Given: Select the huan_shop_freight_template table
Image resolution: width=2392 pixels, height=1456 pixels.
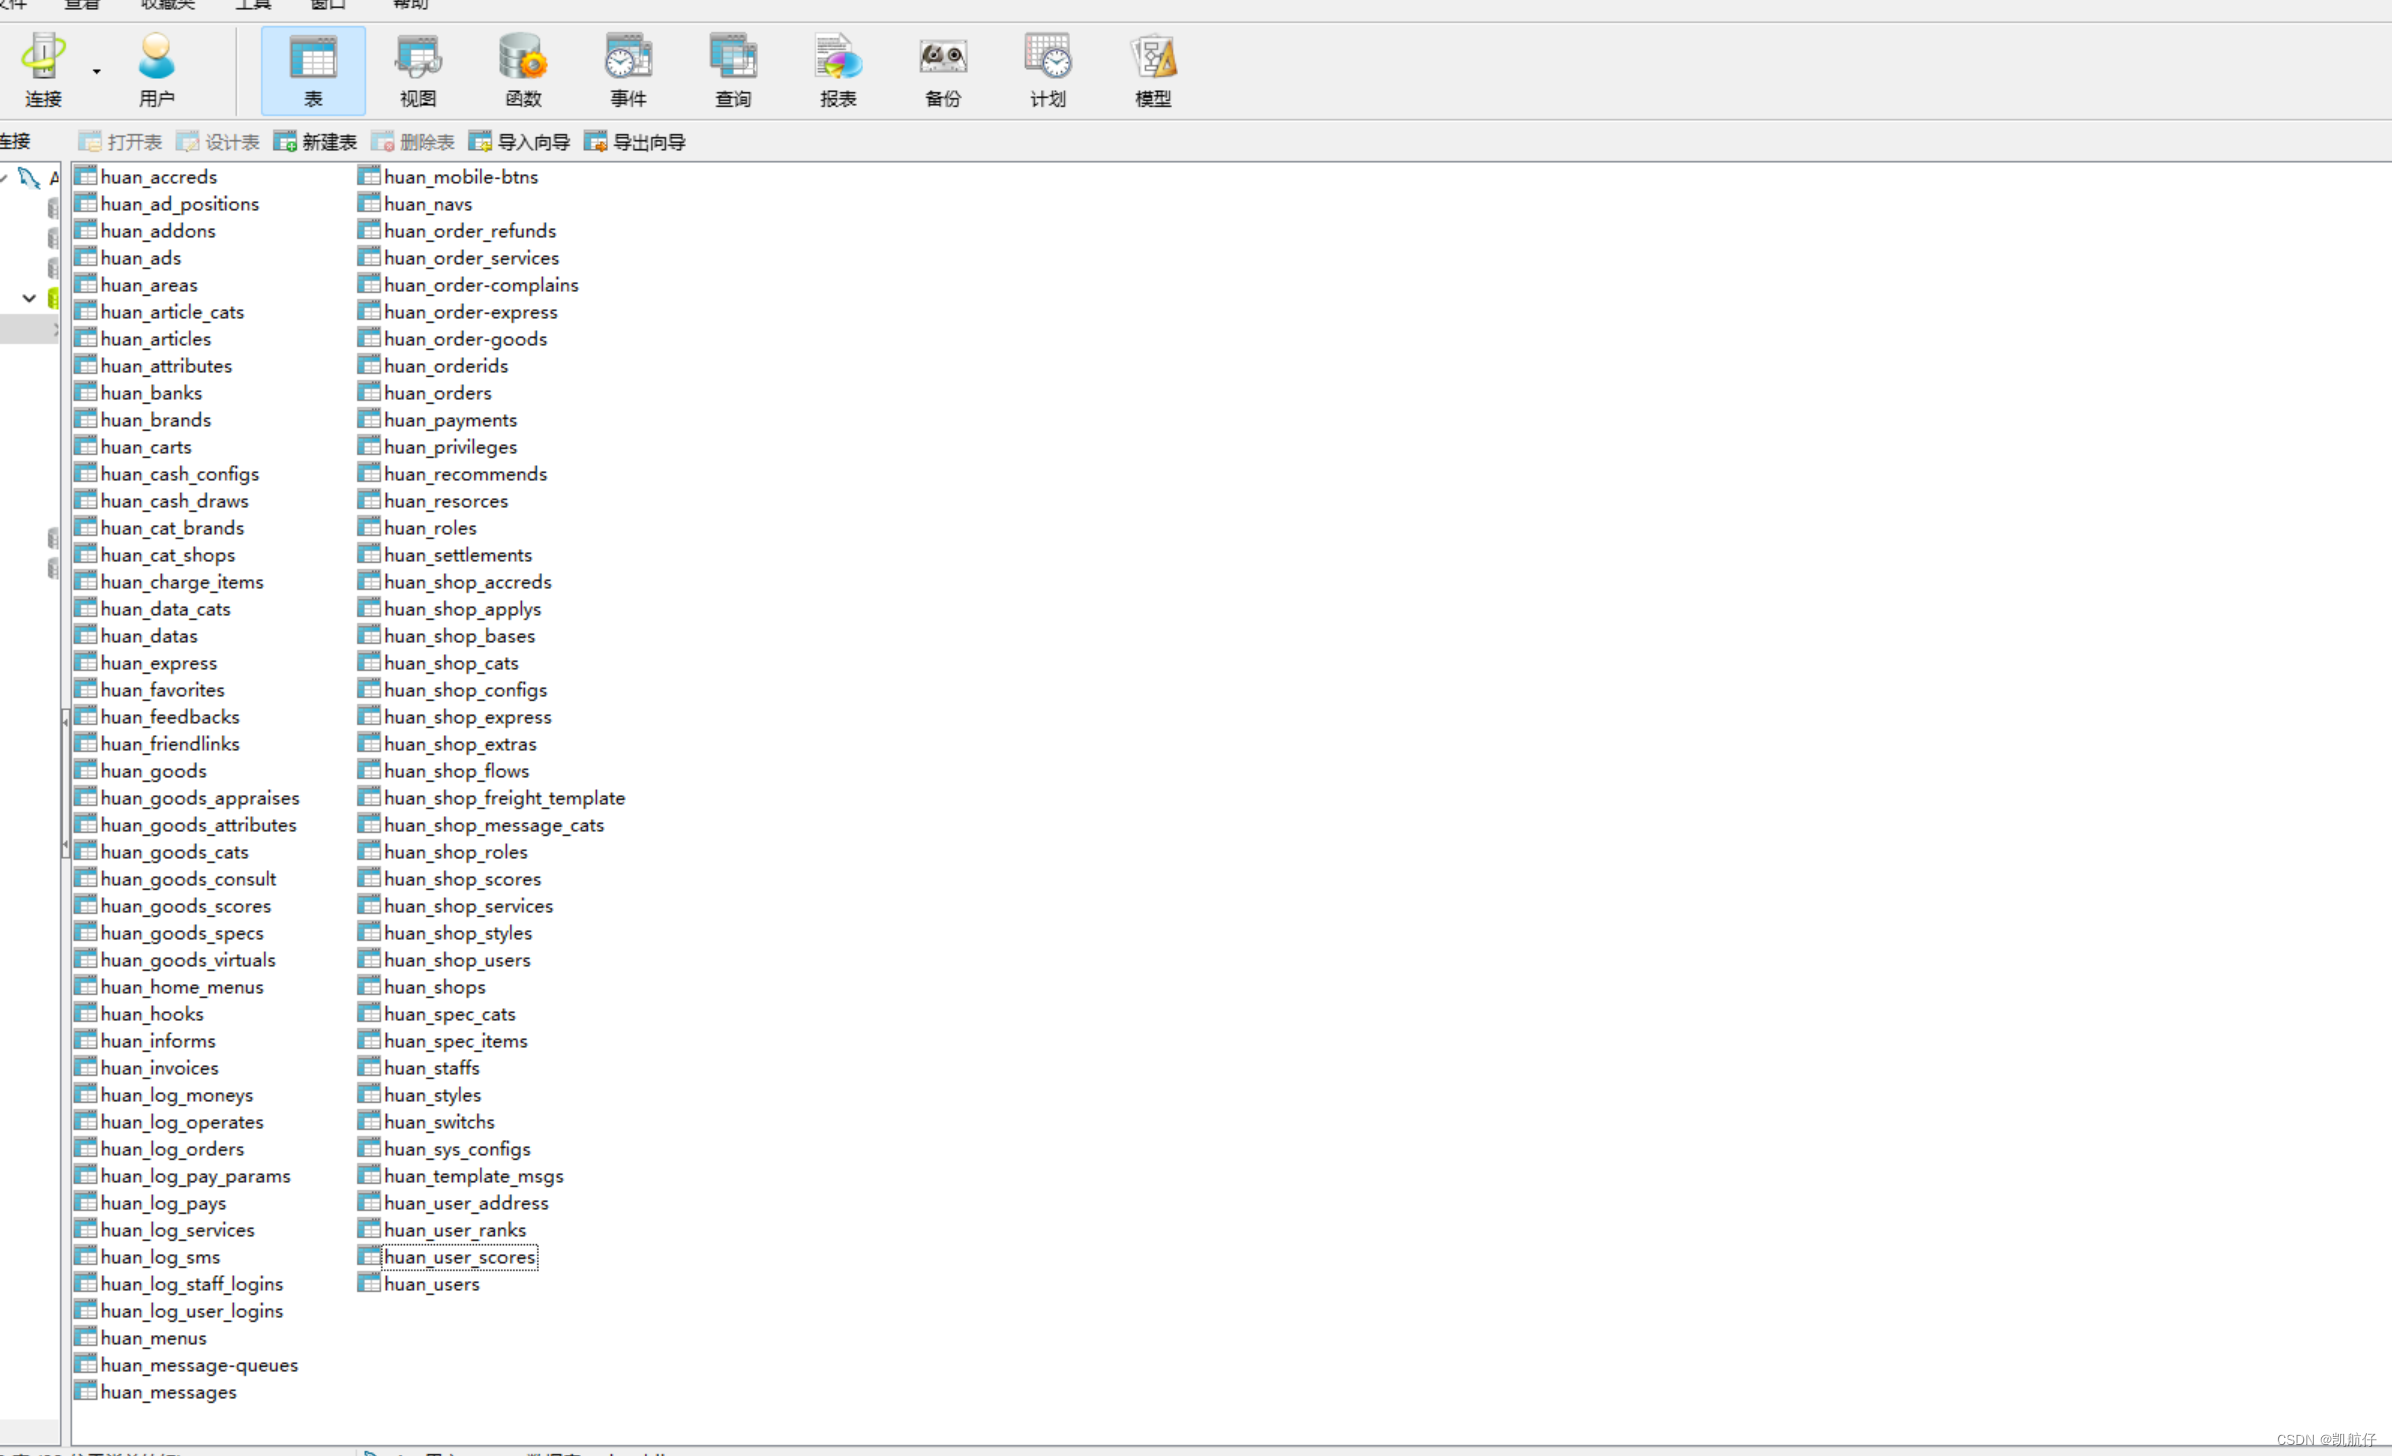Looking at the screenshot, I should point(504,798).
